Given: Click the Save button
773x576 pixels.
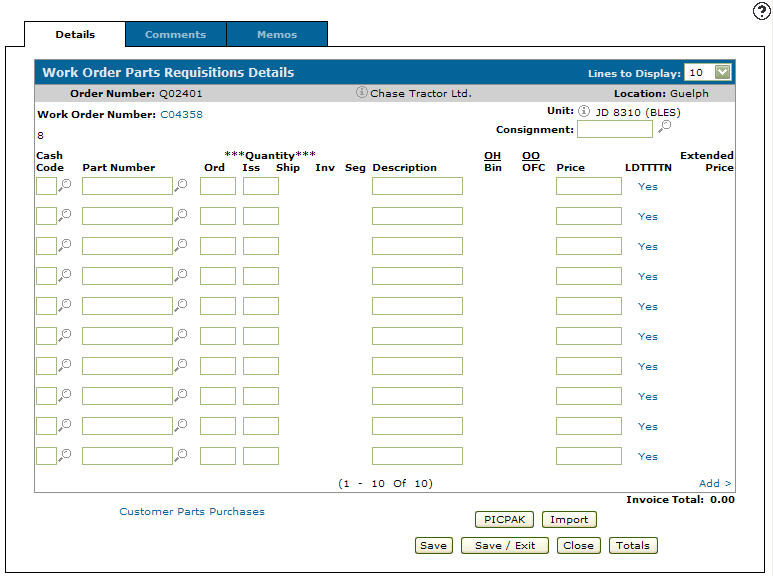Looking at the screenshot, I should [x=433, y=545].
